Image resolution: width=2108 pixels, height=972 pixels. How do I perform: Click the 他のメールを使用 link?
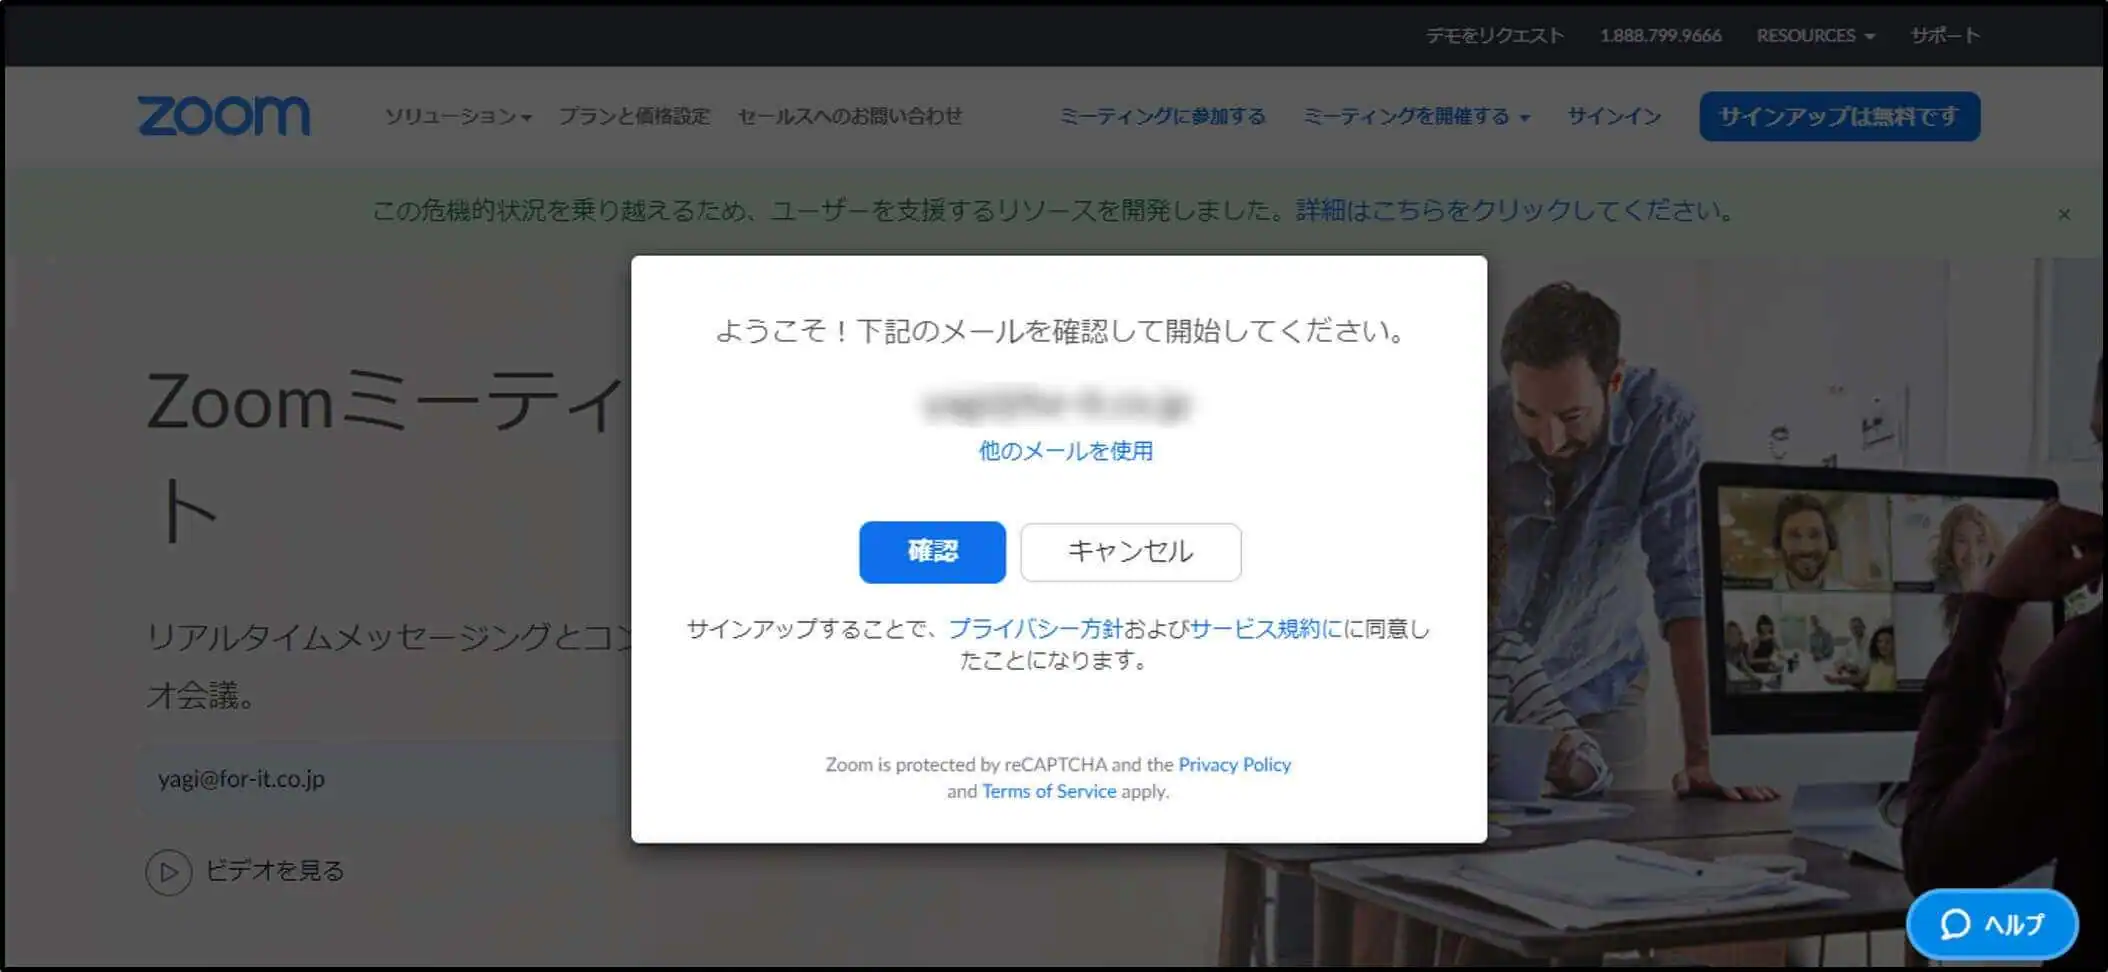[x=1066, y=451]
